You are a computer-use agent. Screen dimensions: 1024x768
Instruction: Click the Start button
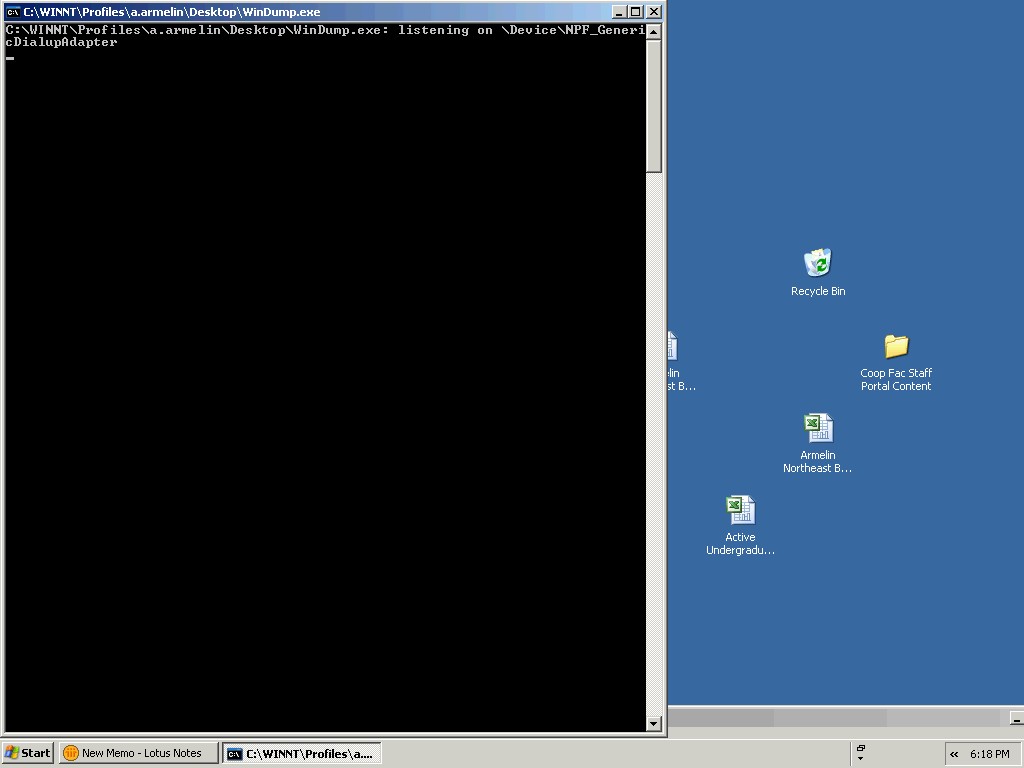coord(28,753)
